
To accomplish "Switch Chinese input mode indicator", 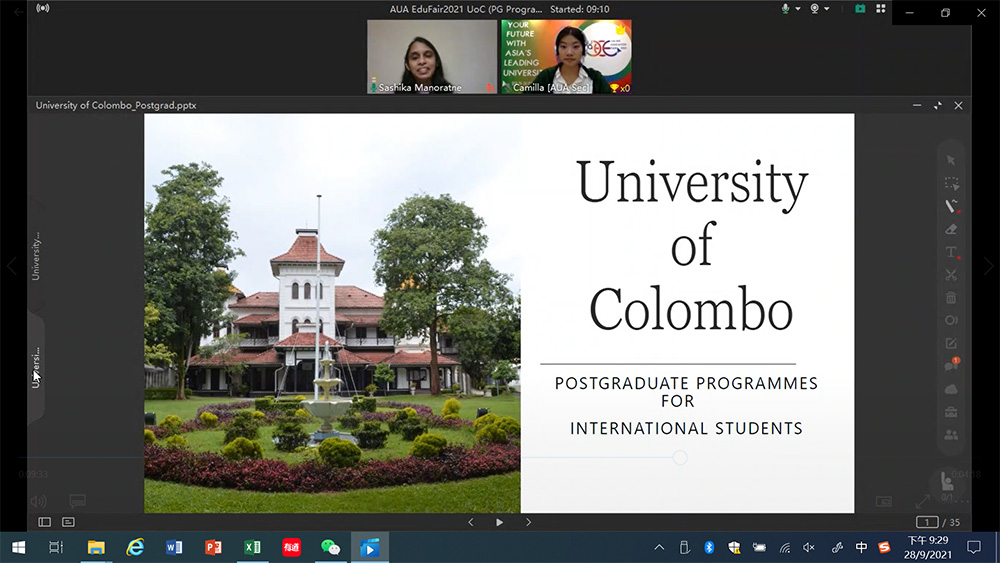I will [862, 547].
